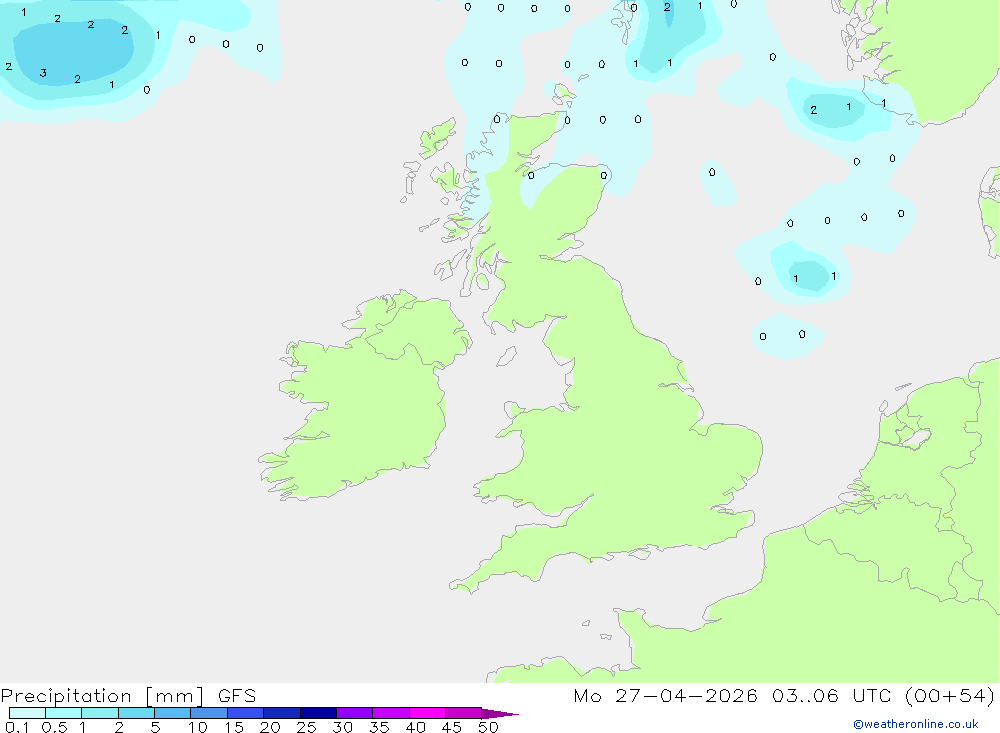This screenshot has height=733, width=1000.
Task: Click the '10' legend scale label
Action: point(198,727)
